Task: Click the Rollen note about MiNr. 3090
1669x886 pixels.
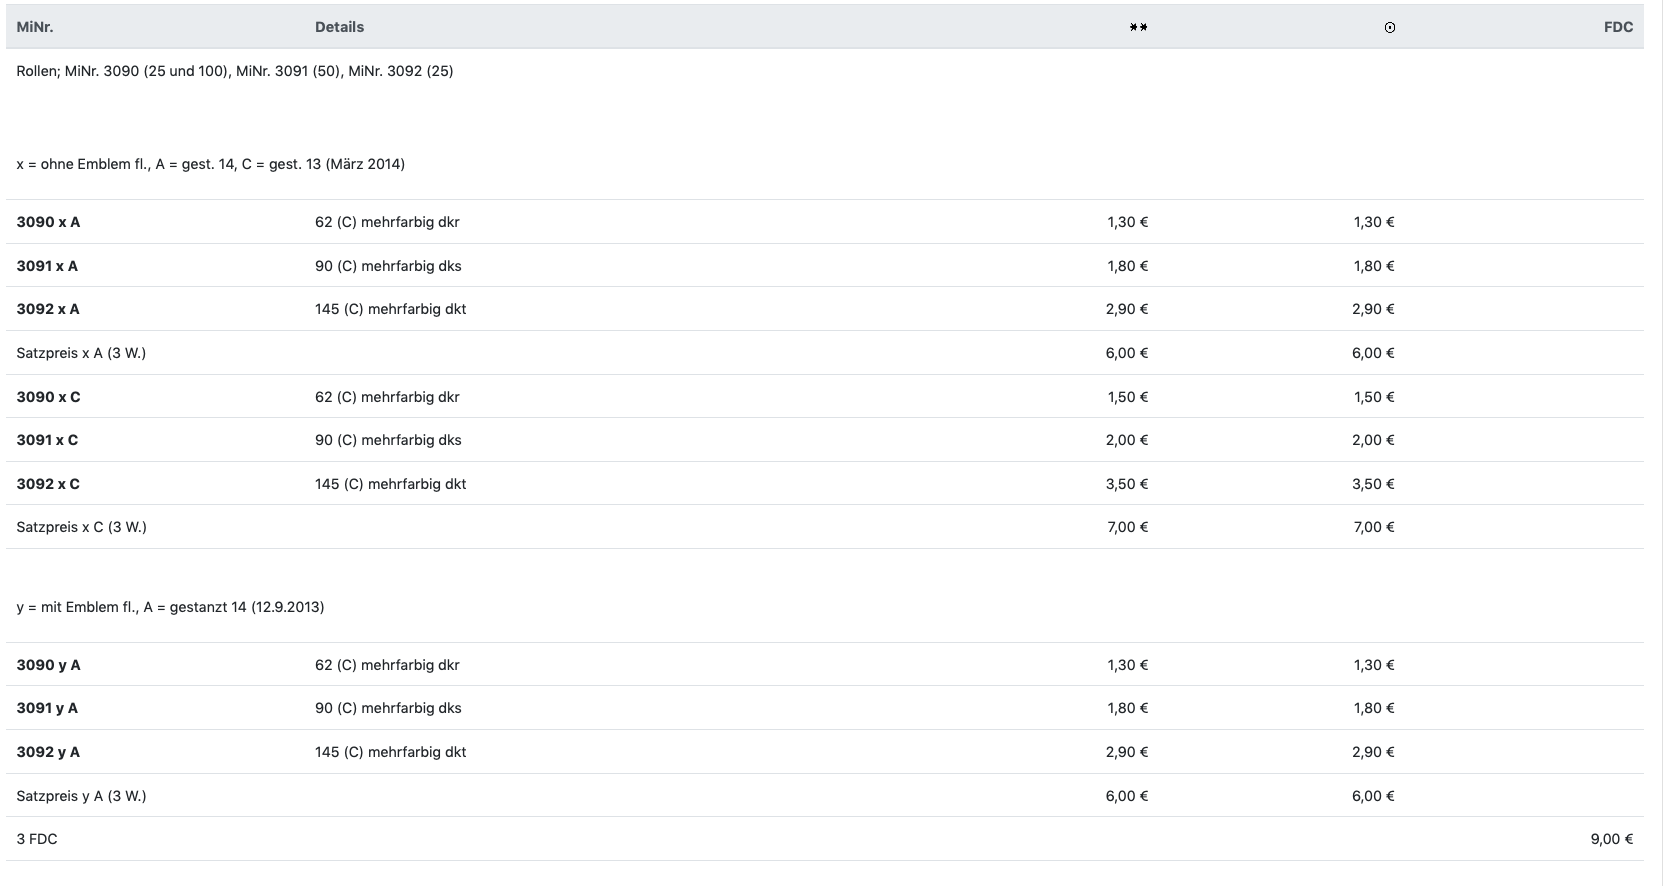Action: click(x=235, y=71)
